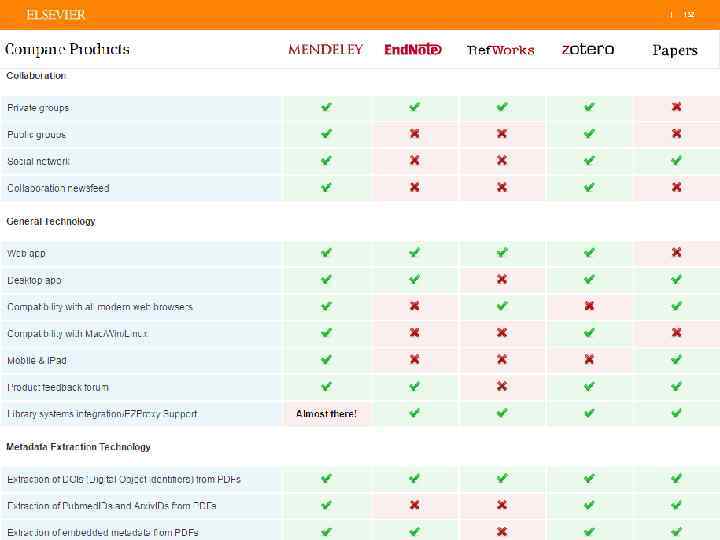Click Papers cross for Mac/Win/Linux compatibility
The image size is (720, 540).
(676, 332)
